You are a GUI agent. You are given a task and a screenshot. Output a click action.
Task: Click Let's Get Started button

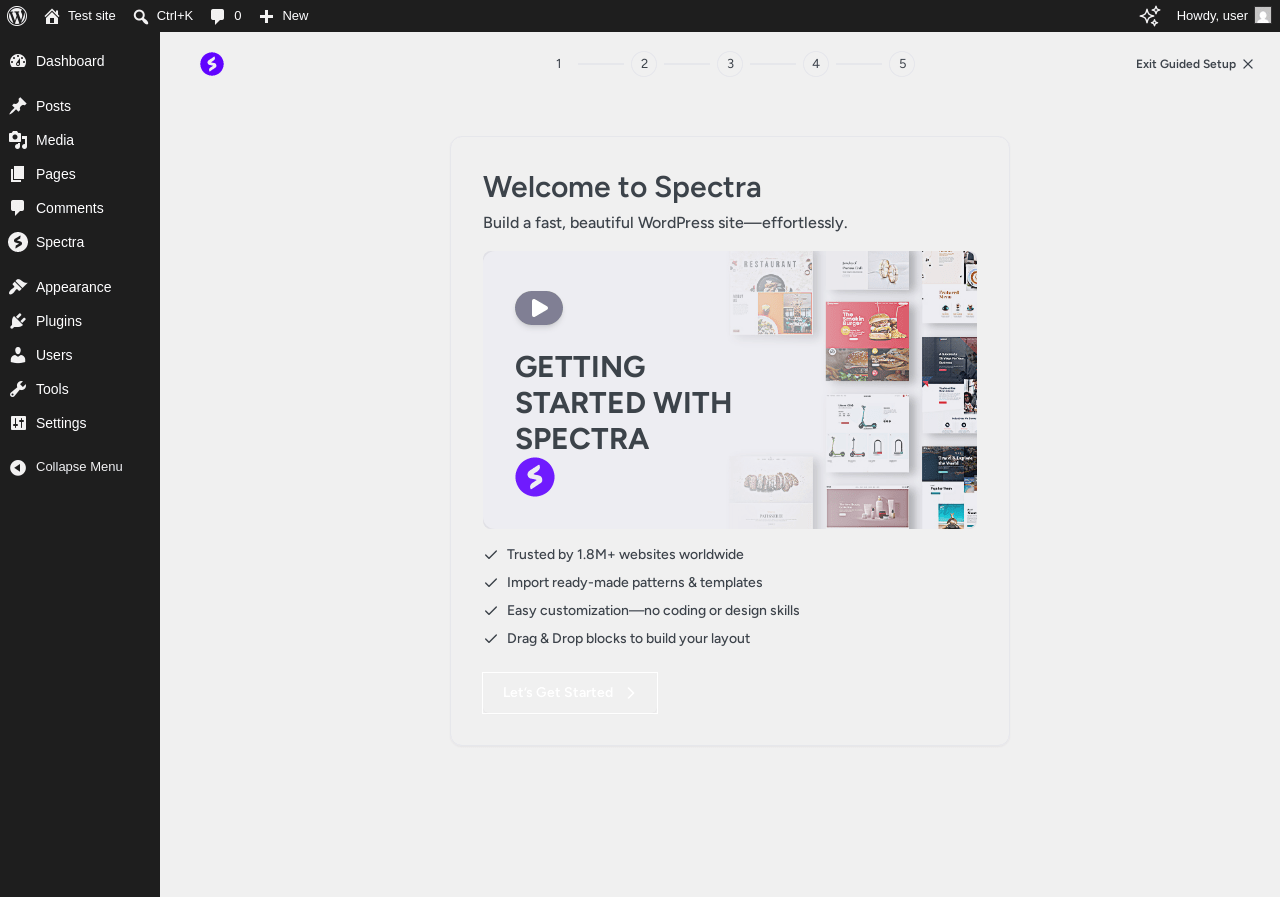pyautogui.click(x=570, y=693)
